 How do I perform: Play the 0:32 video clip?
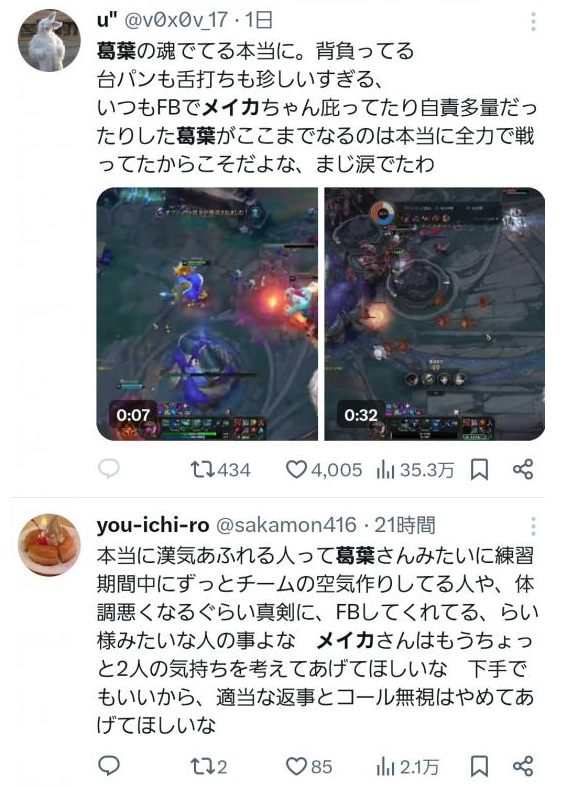(434, 314)
